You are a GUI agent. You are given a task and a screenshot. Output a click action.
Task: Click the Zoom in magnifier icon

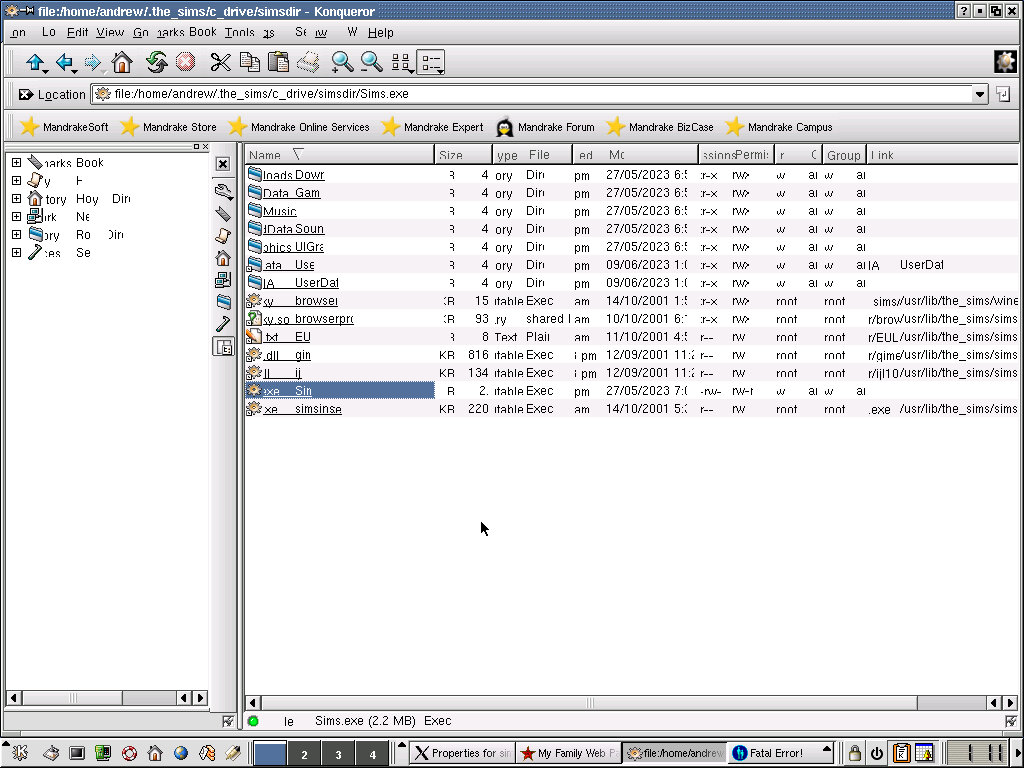point(342,63)
